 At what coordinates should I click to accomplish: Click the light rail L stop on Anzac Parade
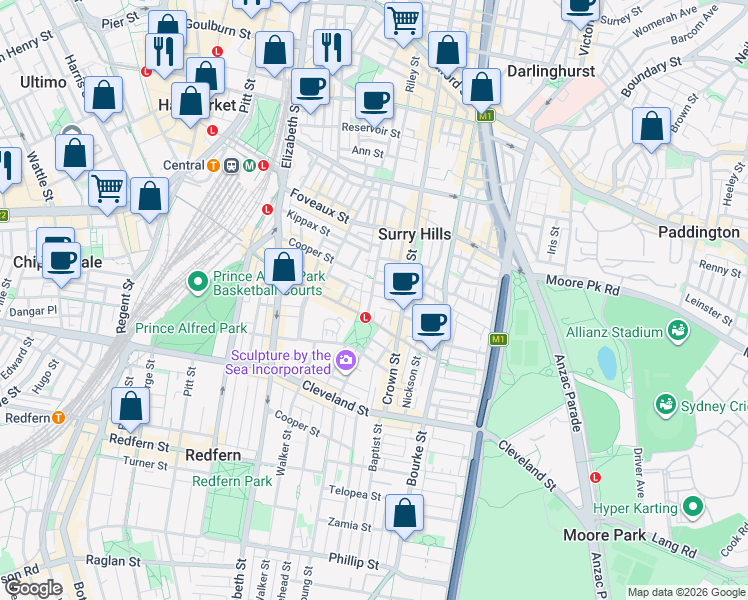point(595,477)
